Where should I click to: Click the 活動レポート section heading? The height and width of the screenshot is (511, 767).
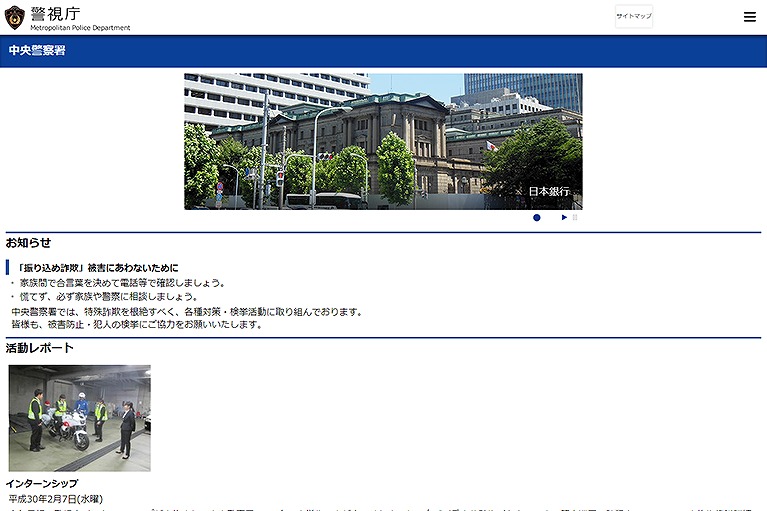pyautogui.click(x=40, y=348)
